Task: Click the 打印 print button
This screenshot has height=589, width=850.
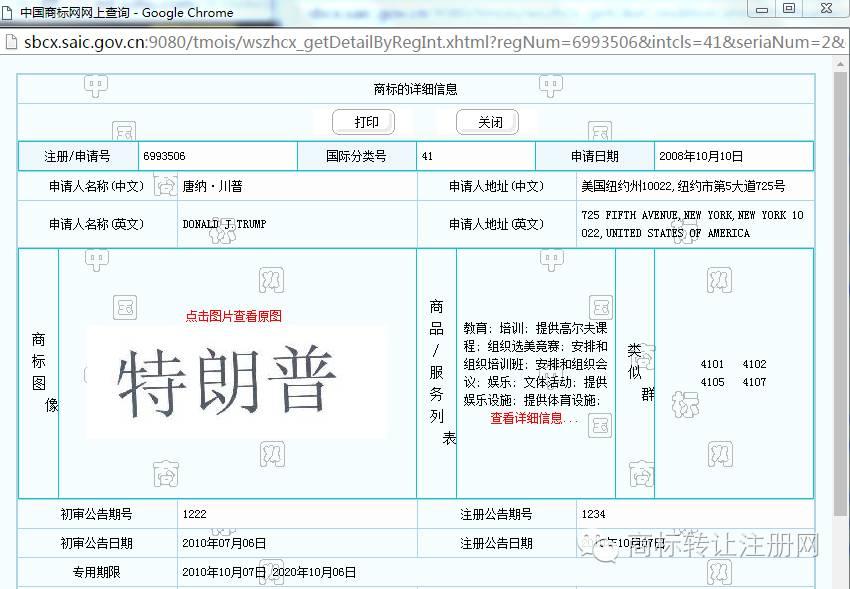Action: click(366, 122)
